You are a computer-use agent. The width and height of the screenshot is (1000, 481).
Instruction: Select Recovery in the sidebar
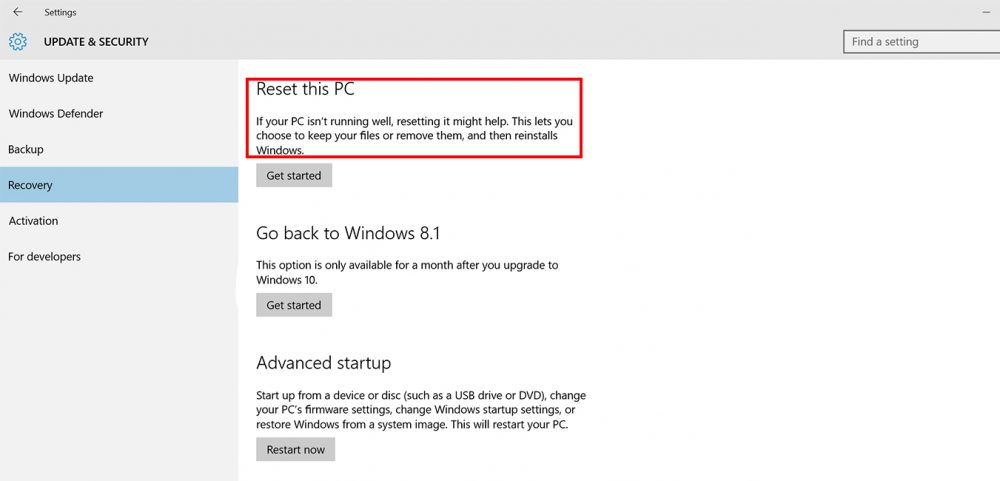point(30,185)
